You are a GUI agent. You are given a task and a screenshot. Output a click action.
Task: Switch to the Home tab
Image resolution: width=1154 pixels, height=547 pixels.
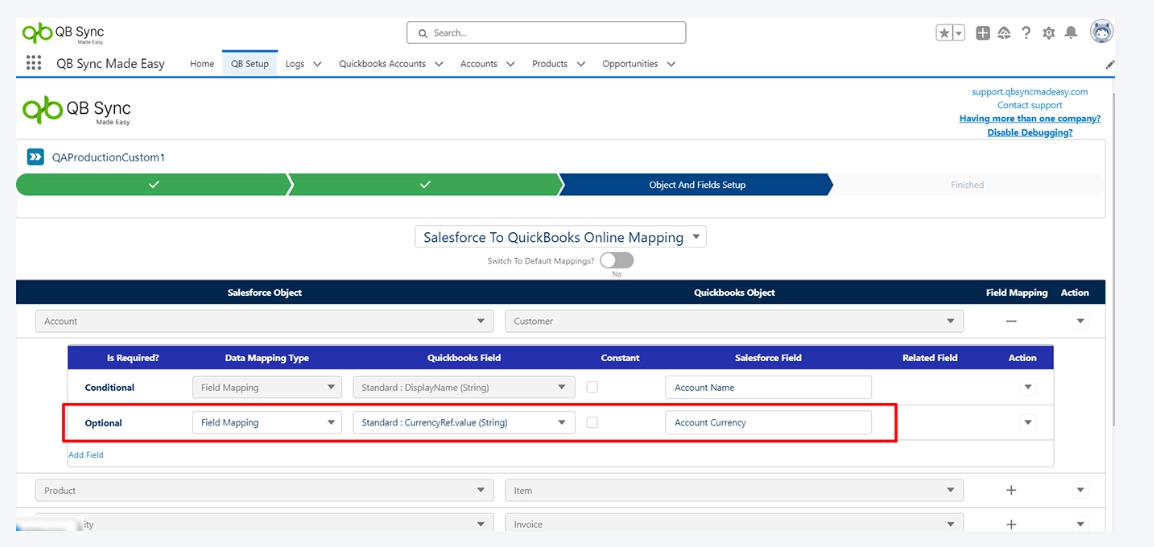coord(202,64)
